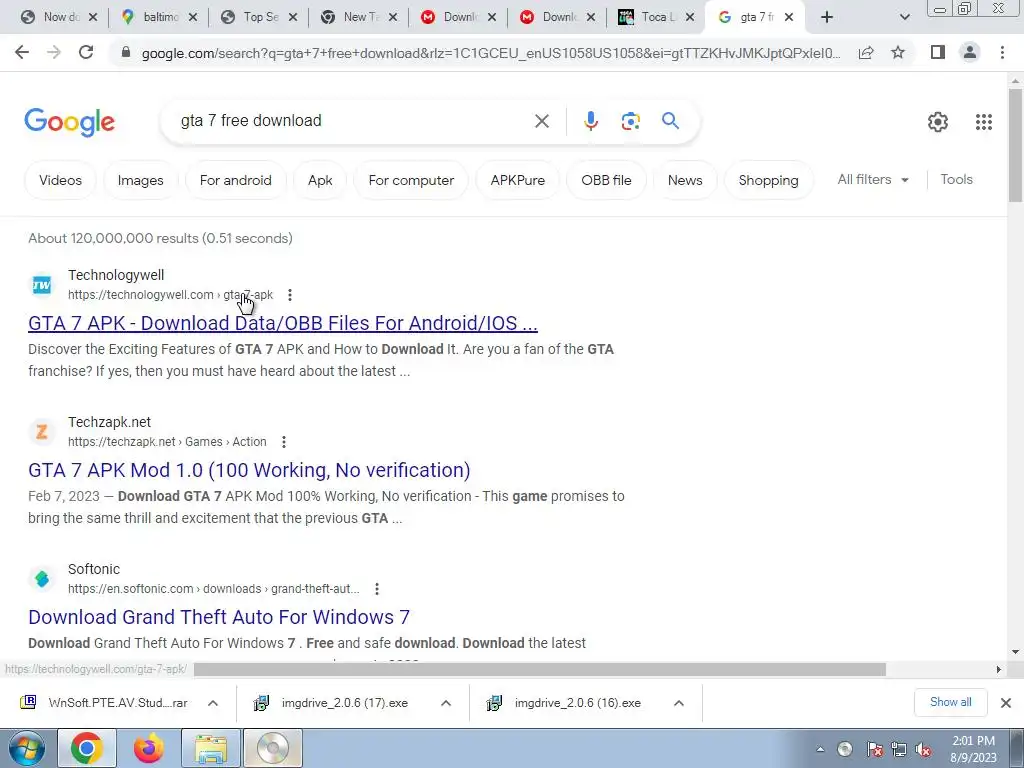Select the For computer filter chip
Image resolution: width=1024 pixels, height=768 pixels.
411,180
